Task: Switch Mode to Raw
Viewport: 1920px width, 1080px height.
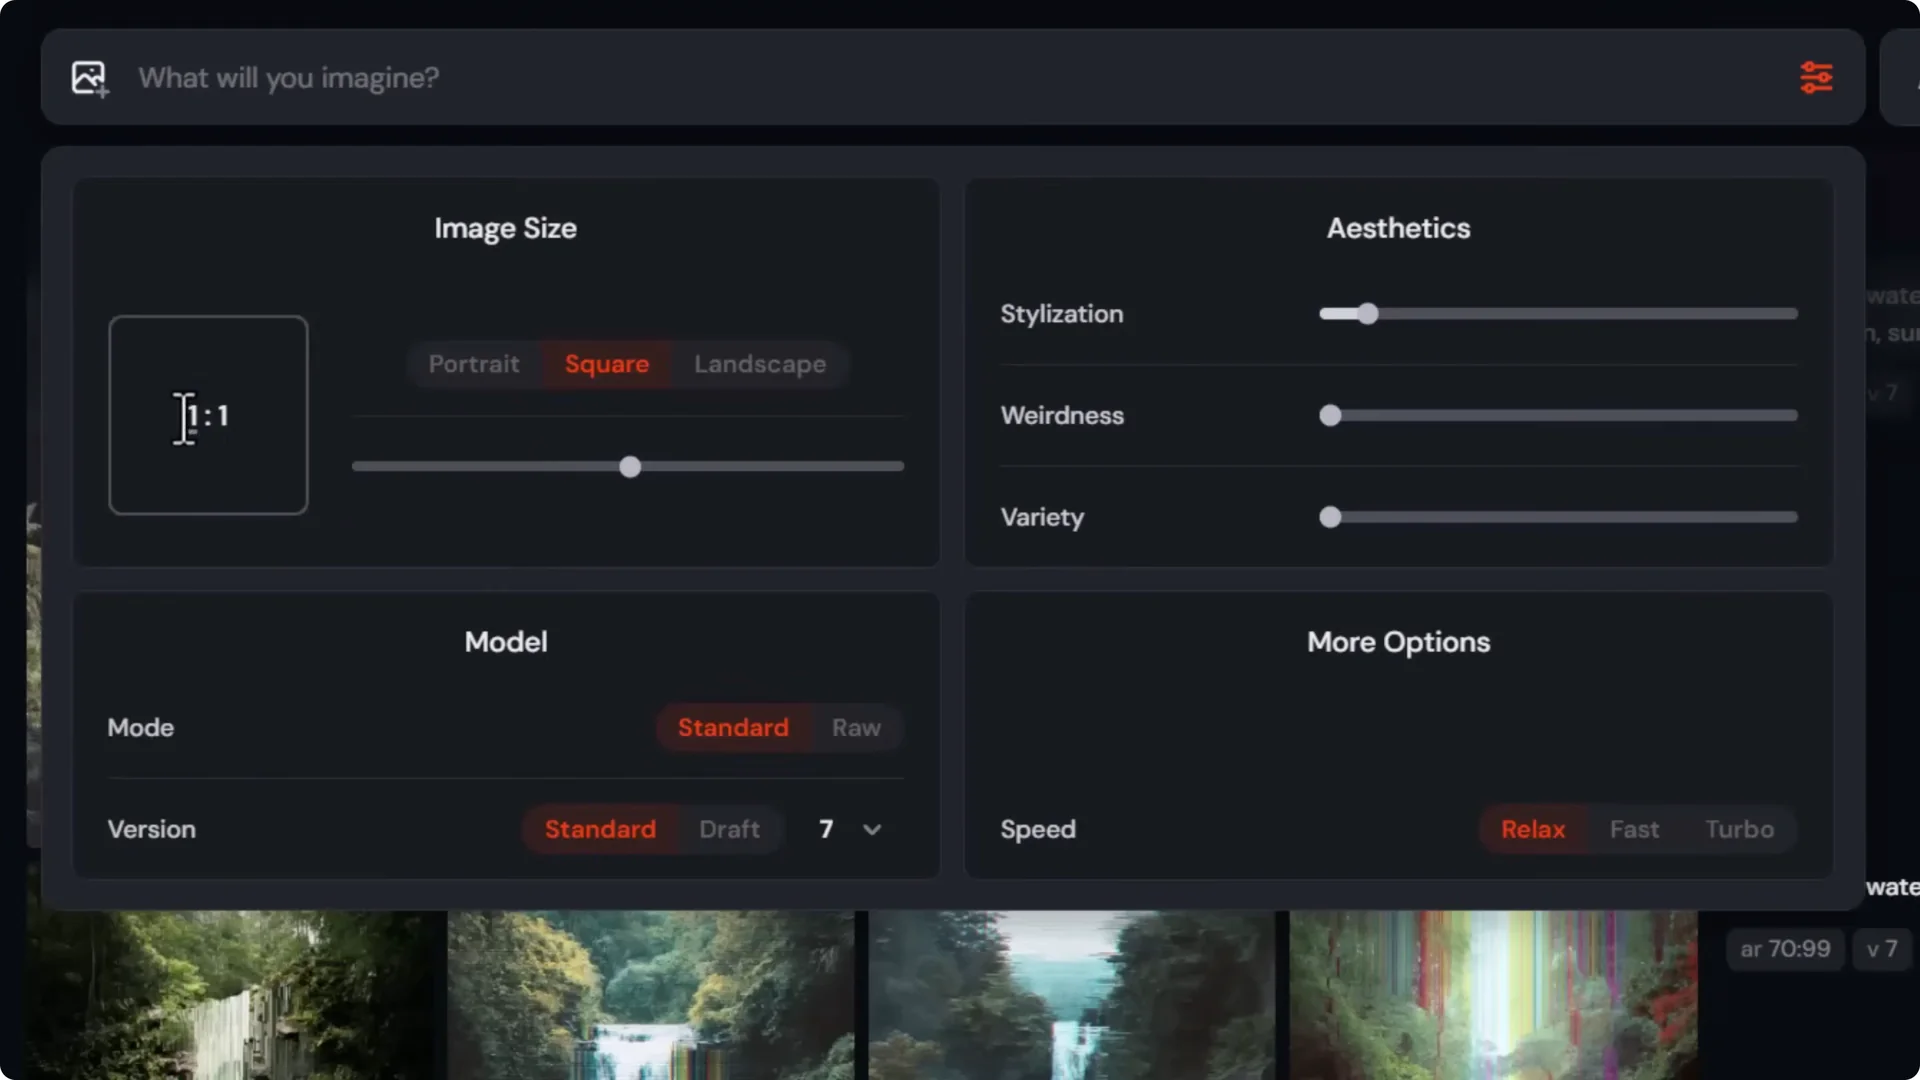Action: coord(855,727)
